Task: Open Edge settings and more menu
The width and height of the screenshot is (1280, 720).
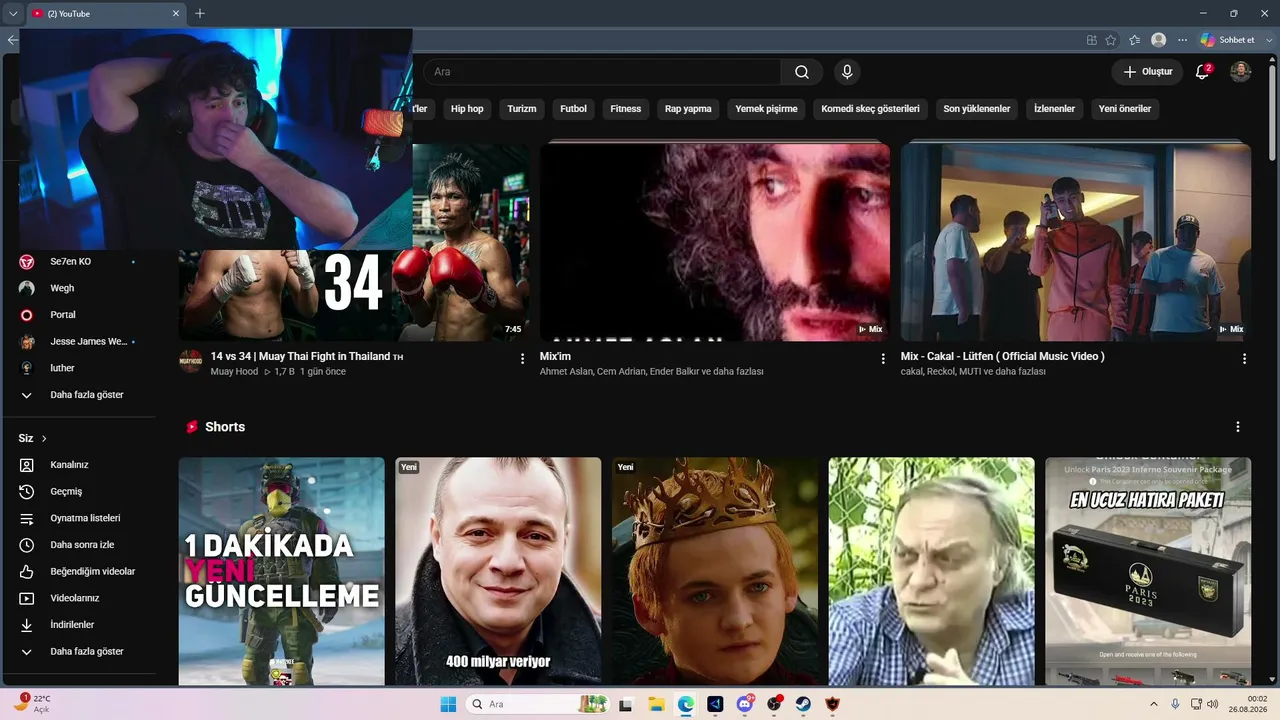Action: click(x=1183, y=40)
